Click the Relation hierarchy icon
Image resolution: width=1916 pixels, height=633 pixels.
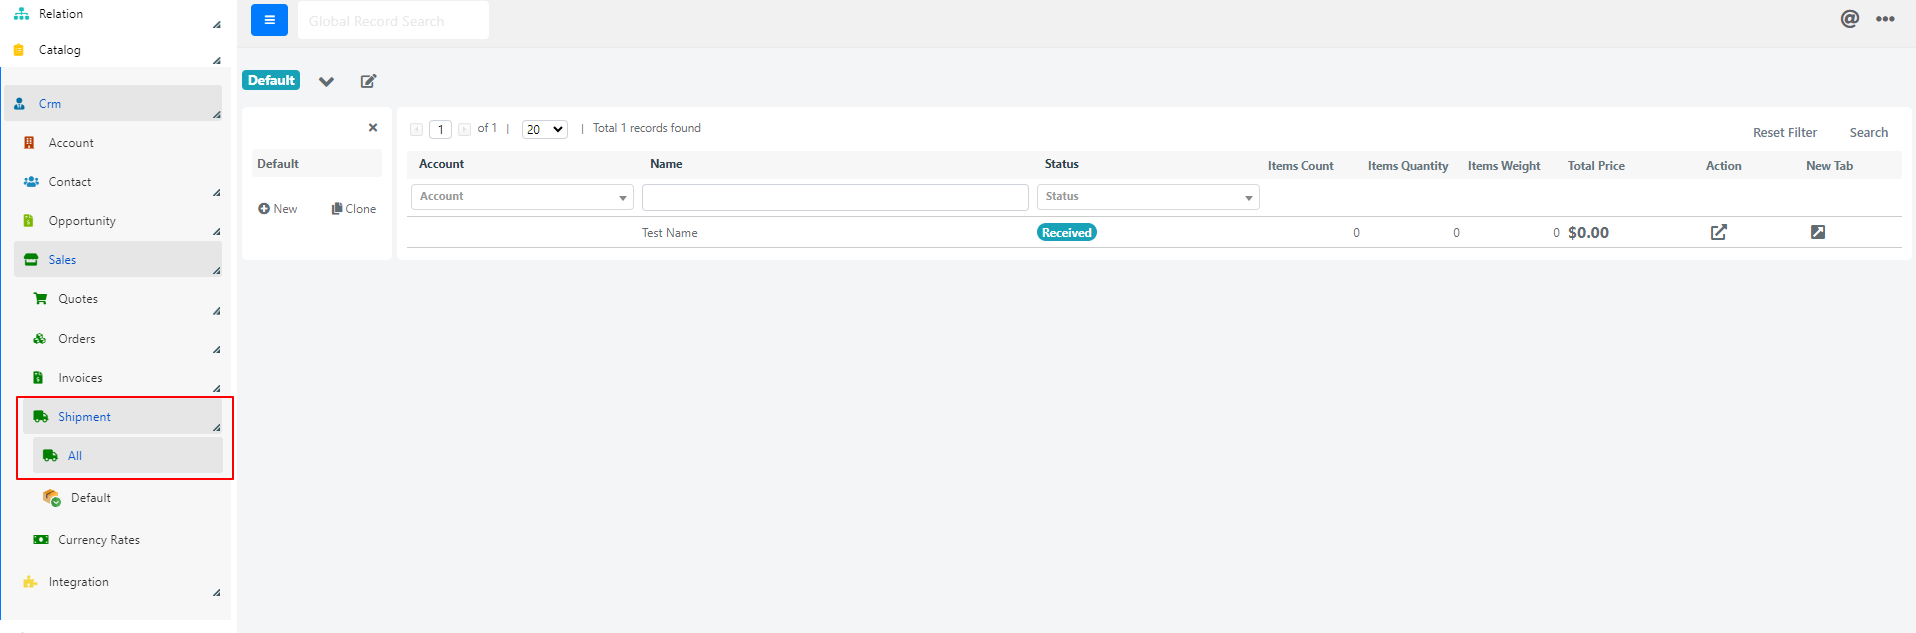pos(21,14)
